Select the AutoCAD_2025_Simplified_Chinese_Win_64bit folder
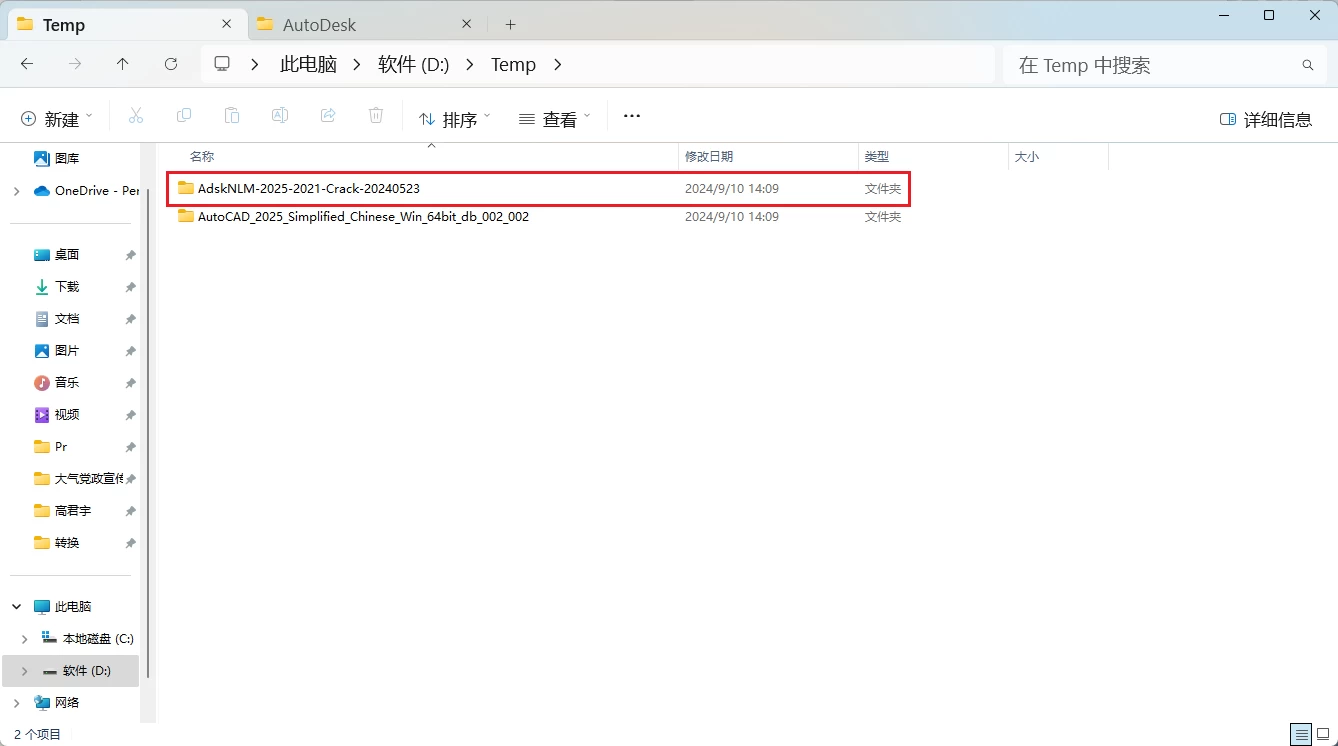The image size is (1338, 746). tap(539, 216)
